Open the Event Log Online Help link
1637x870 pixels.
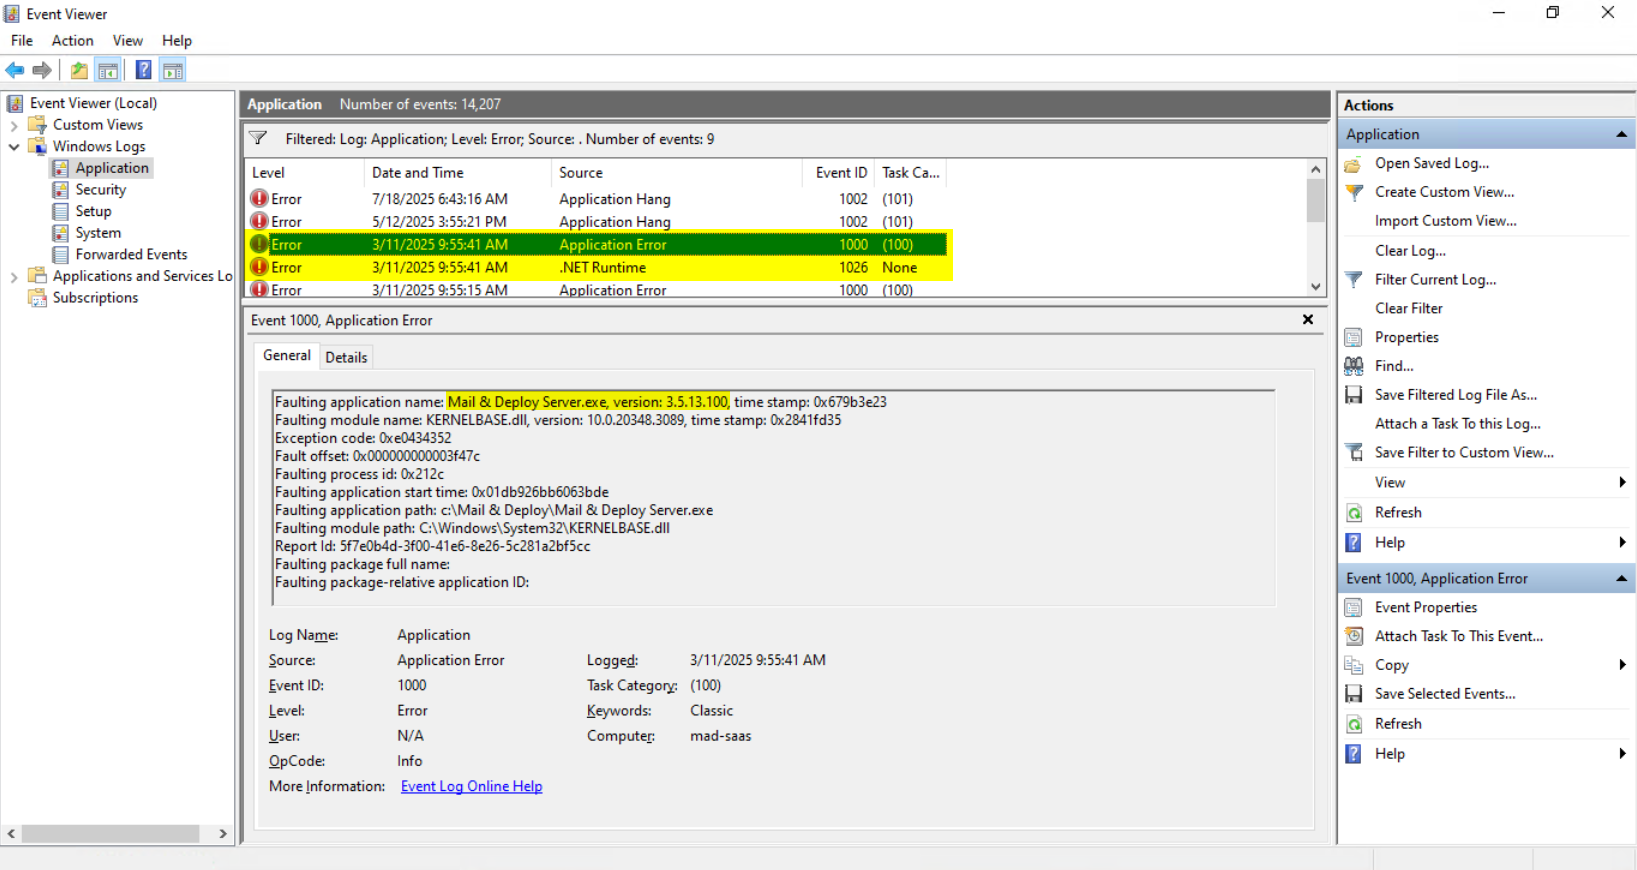pyautogui.click(x=472, y=786)
